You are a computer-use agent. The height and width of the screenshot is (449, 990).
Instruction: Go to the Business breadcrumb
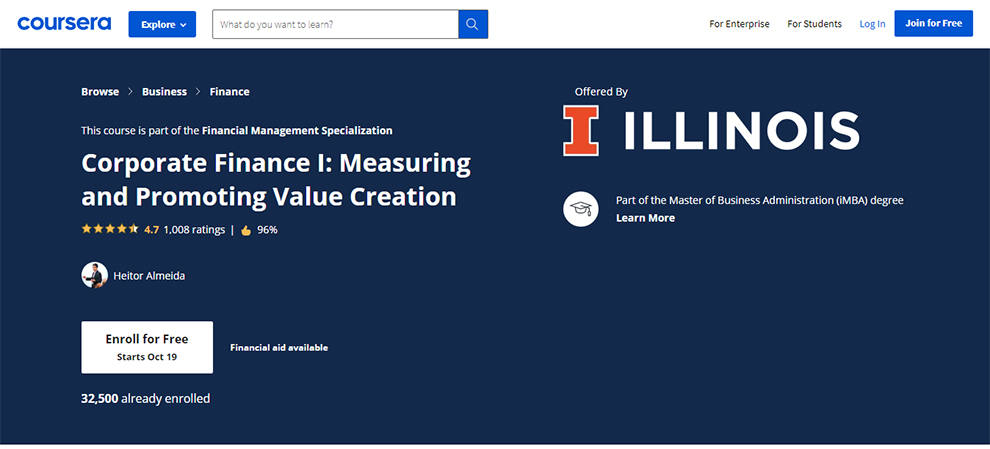(164, 92)
